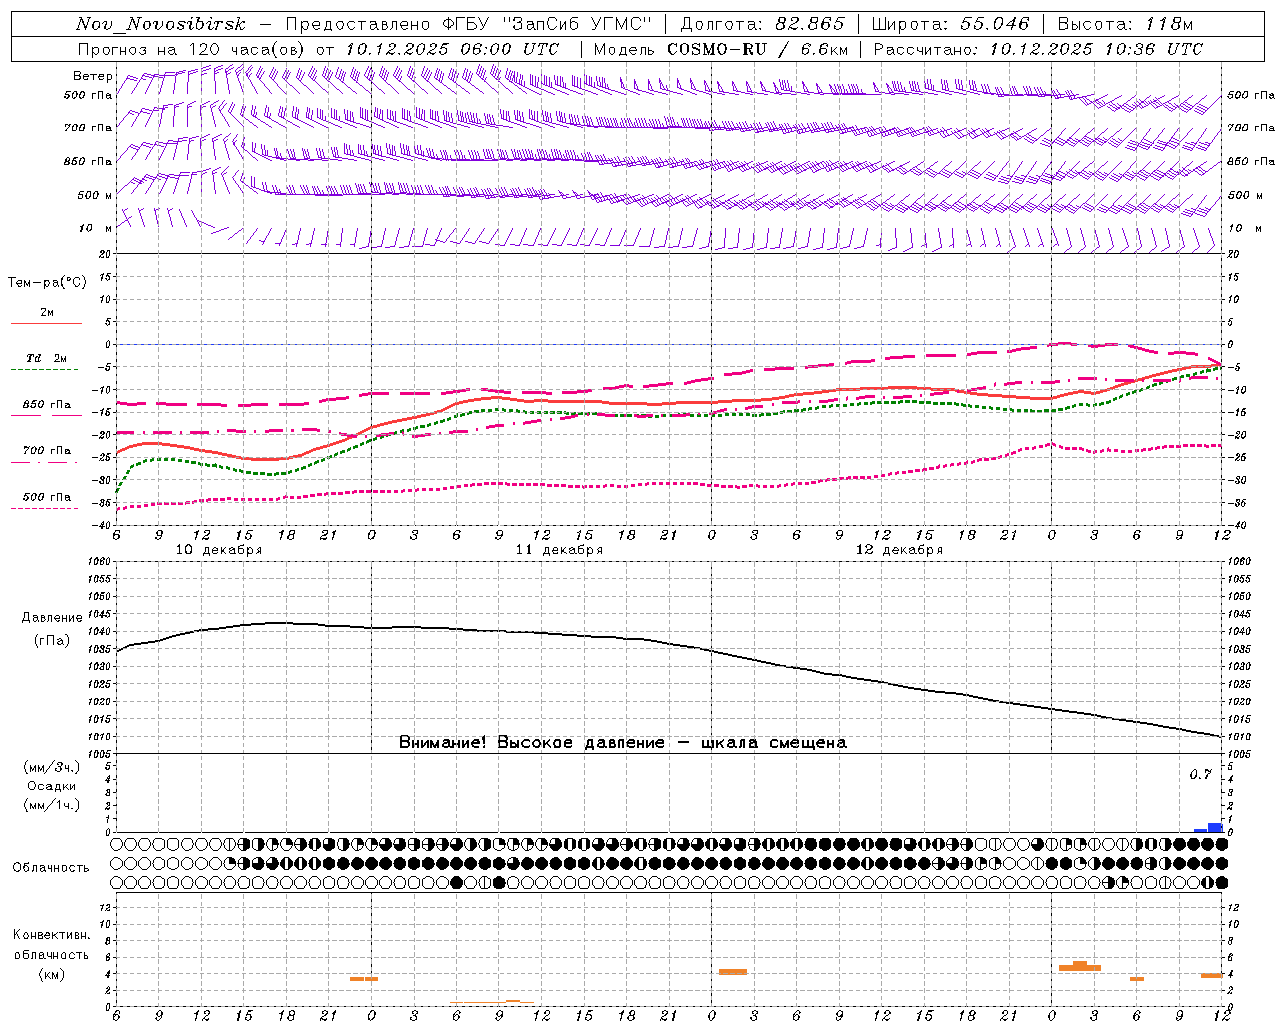Click the "12 декабря" date label
This screenshot has width=1280, height=1024.
coord(899,550)
